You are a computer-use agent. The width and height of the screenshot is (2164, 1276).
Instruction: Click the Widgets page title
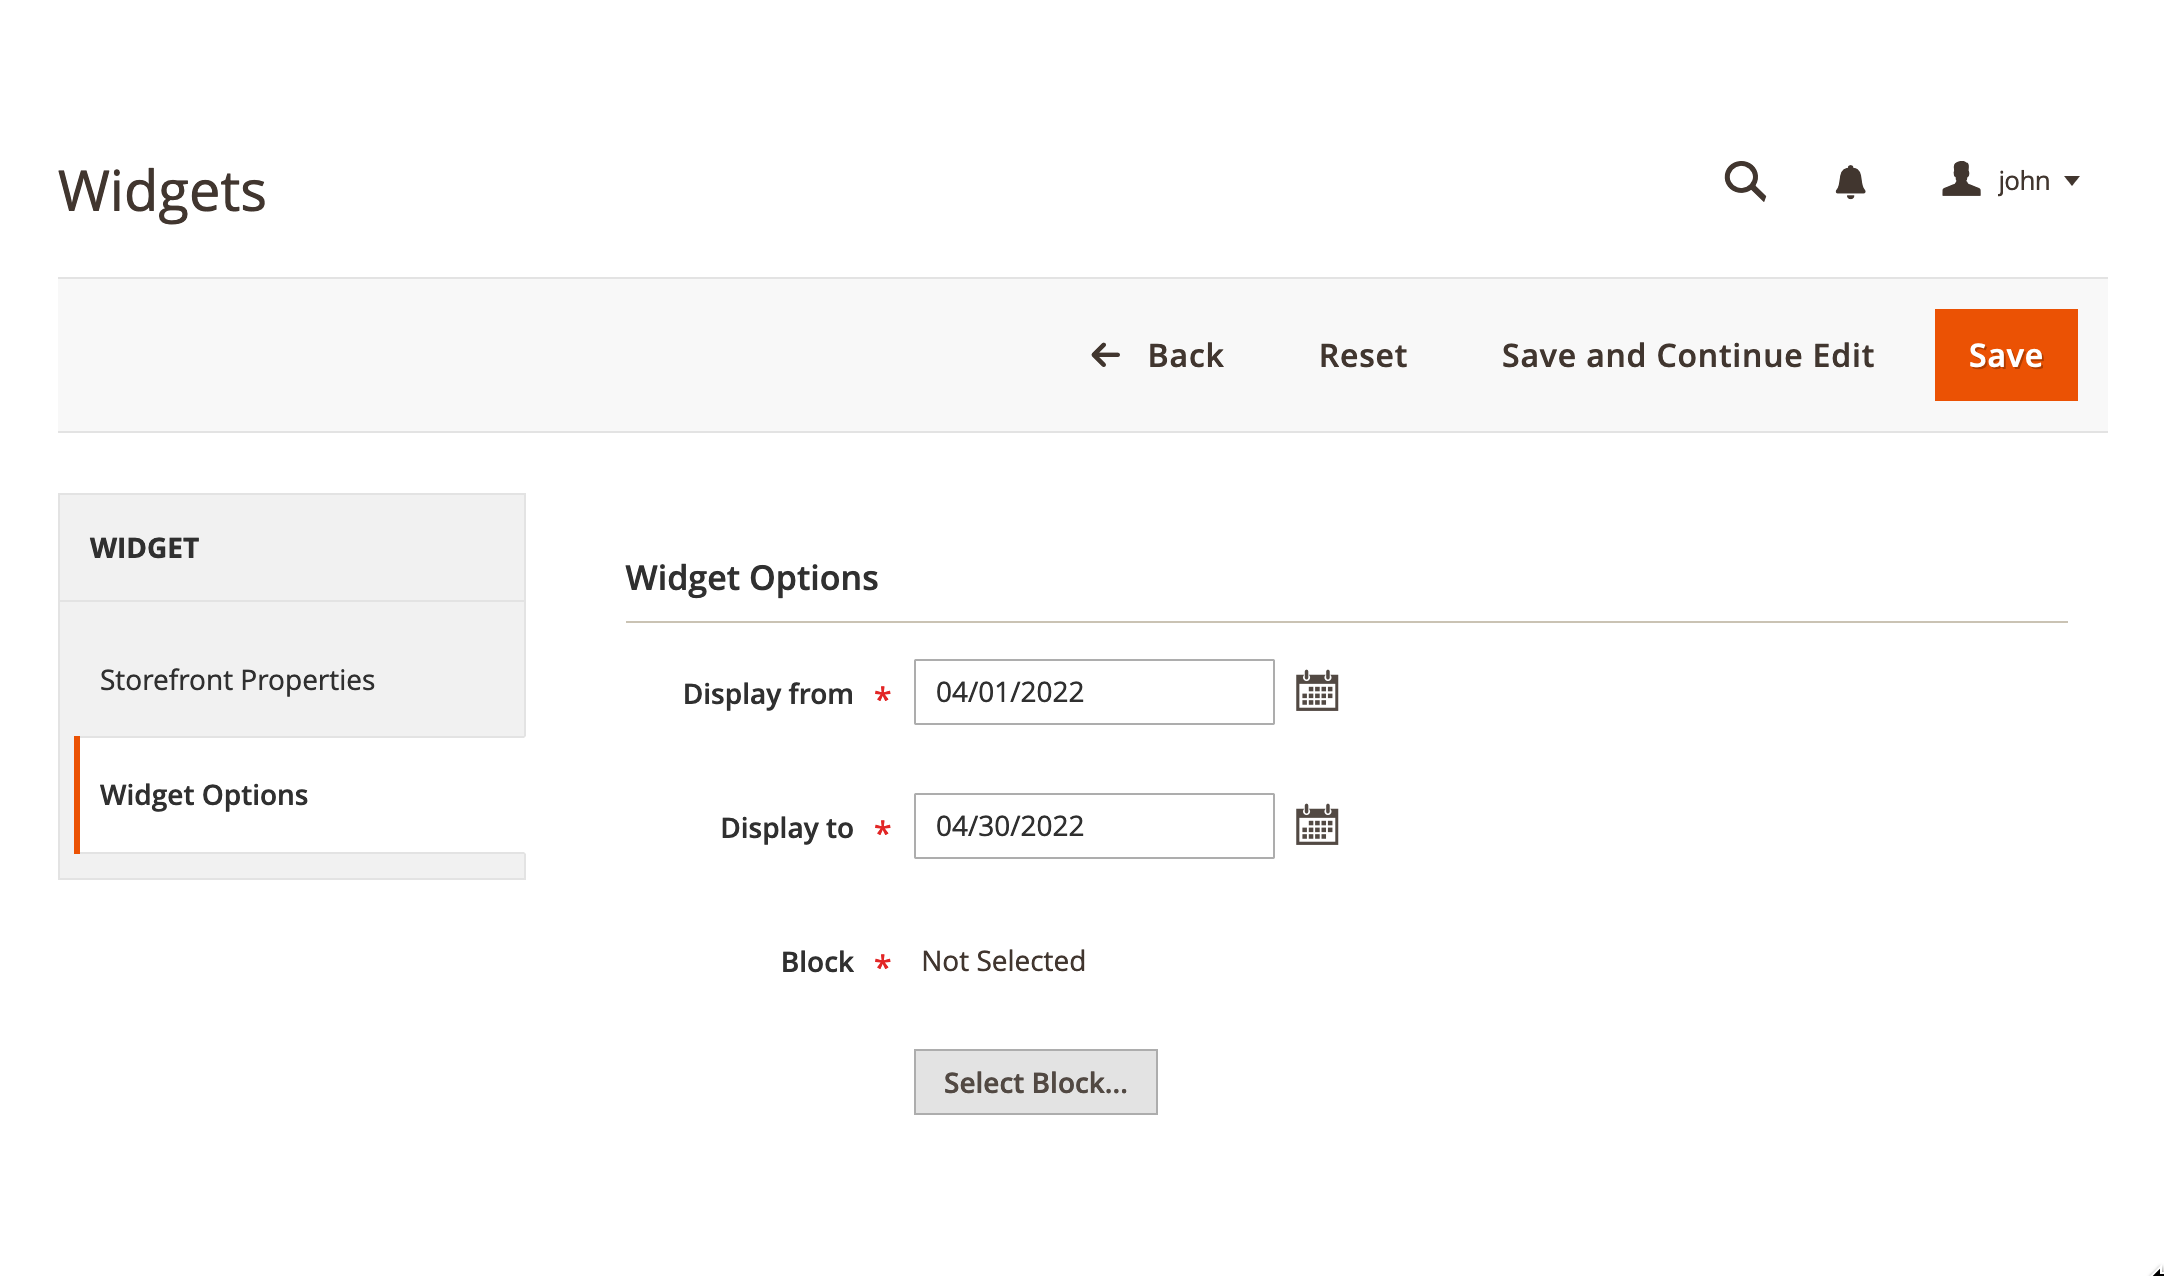162,191
